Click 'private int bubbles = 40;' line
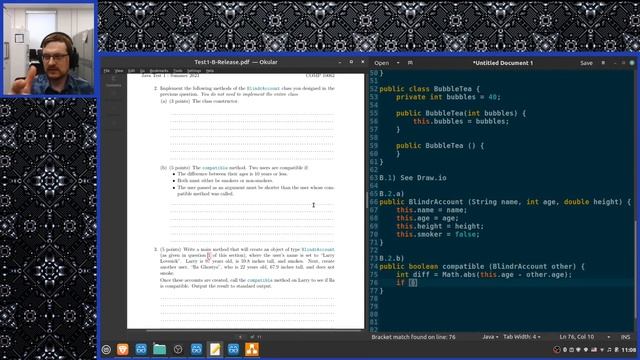 (448, 97)
